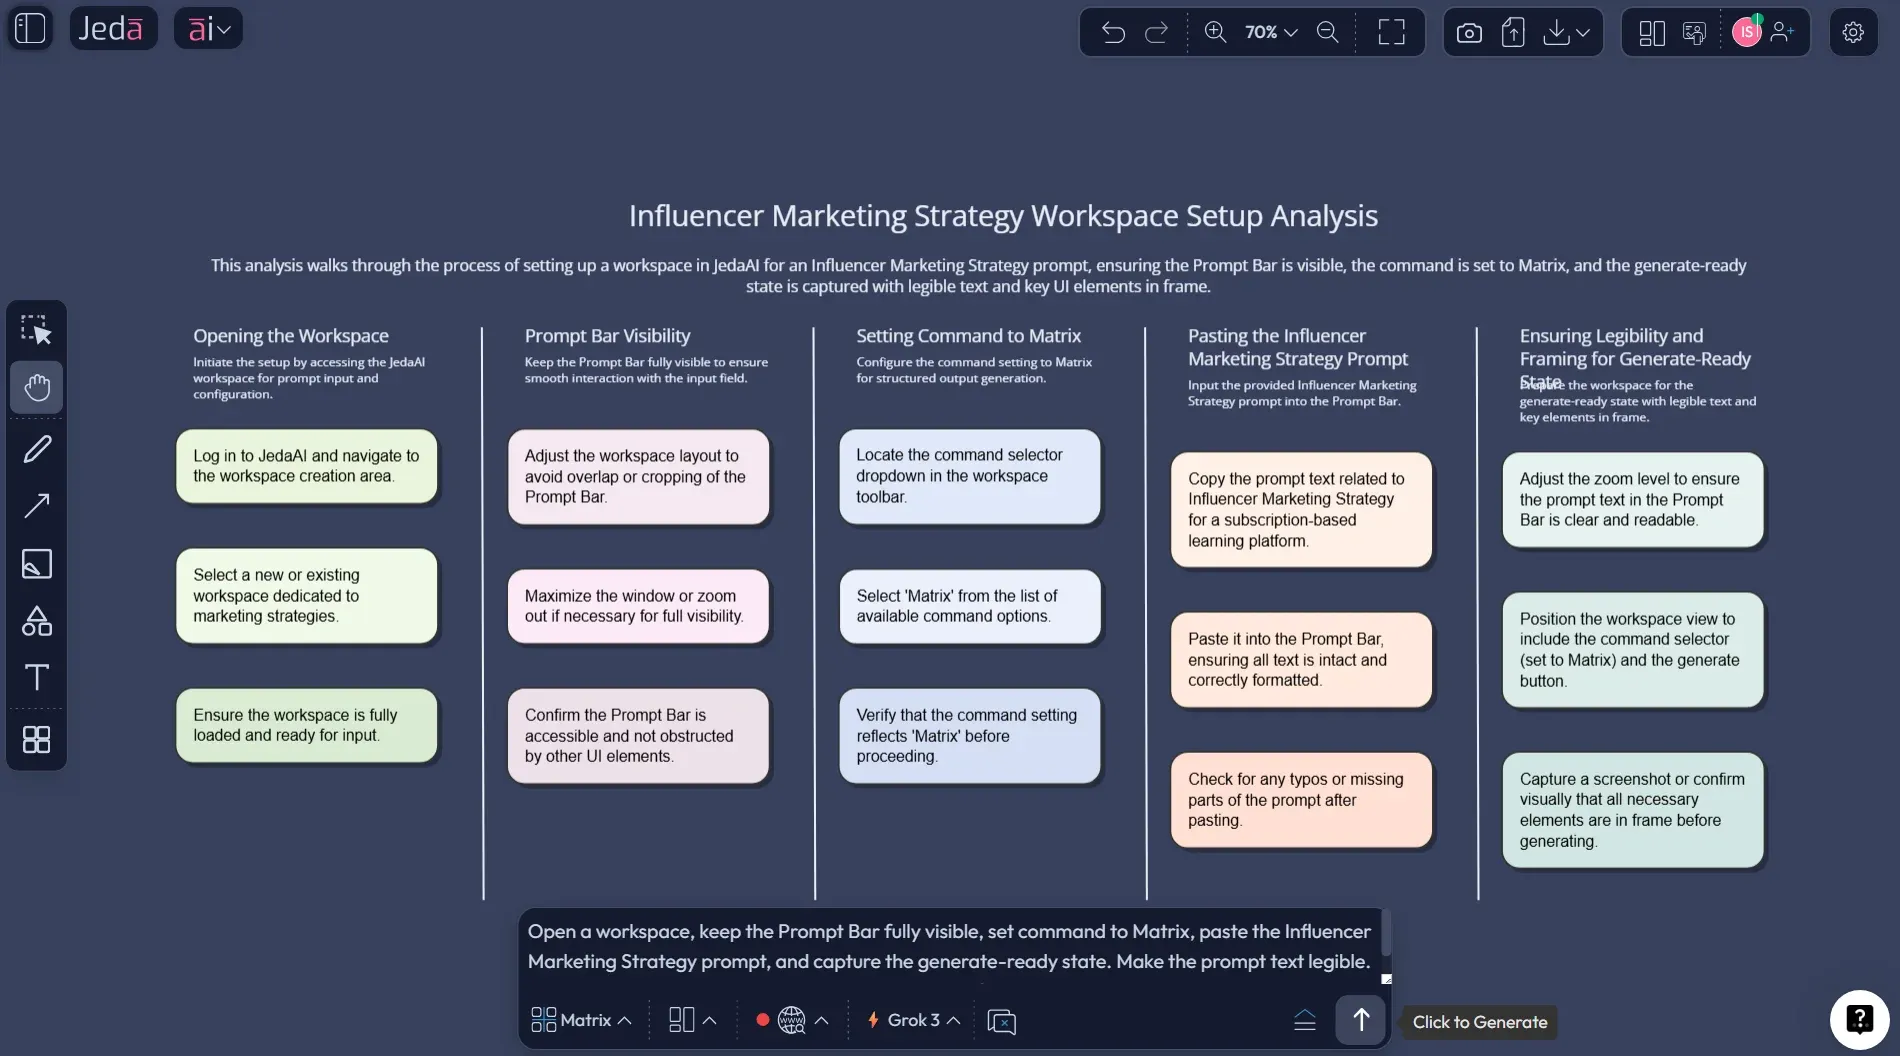1900x1056 pixels.
Task: Click the red recording status dot
Action: pos(763,1020)
